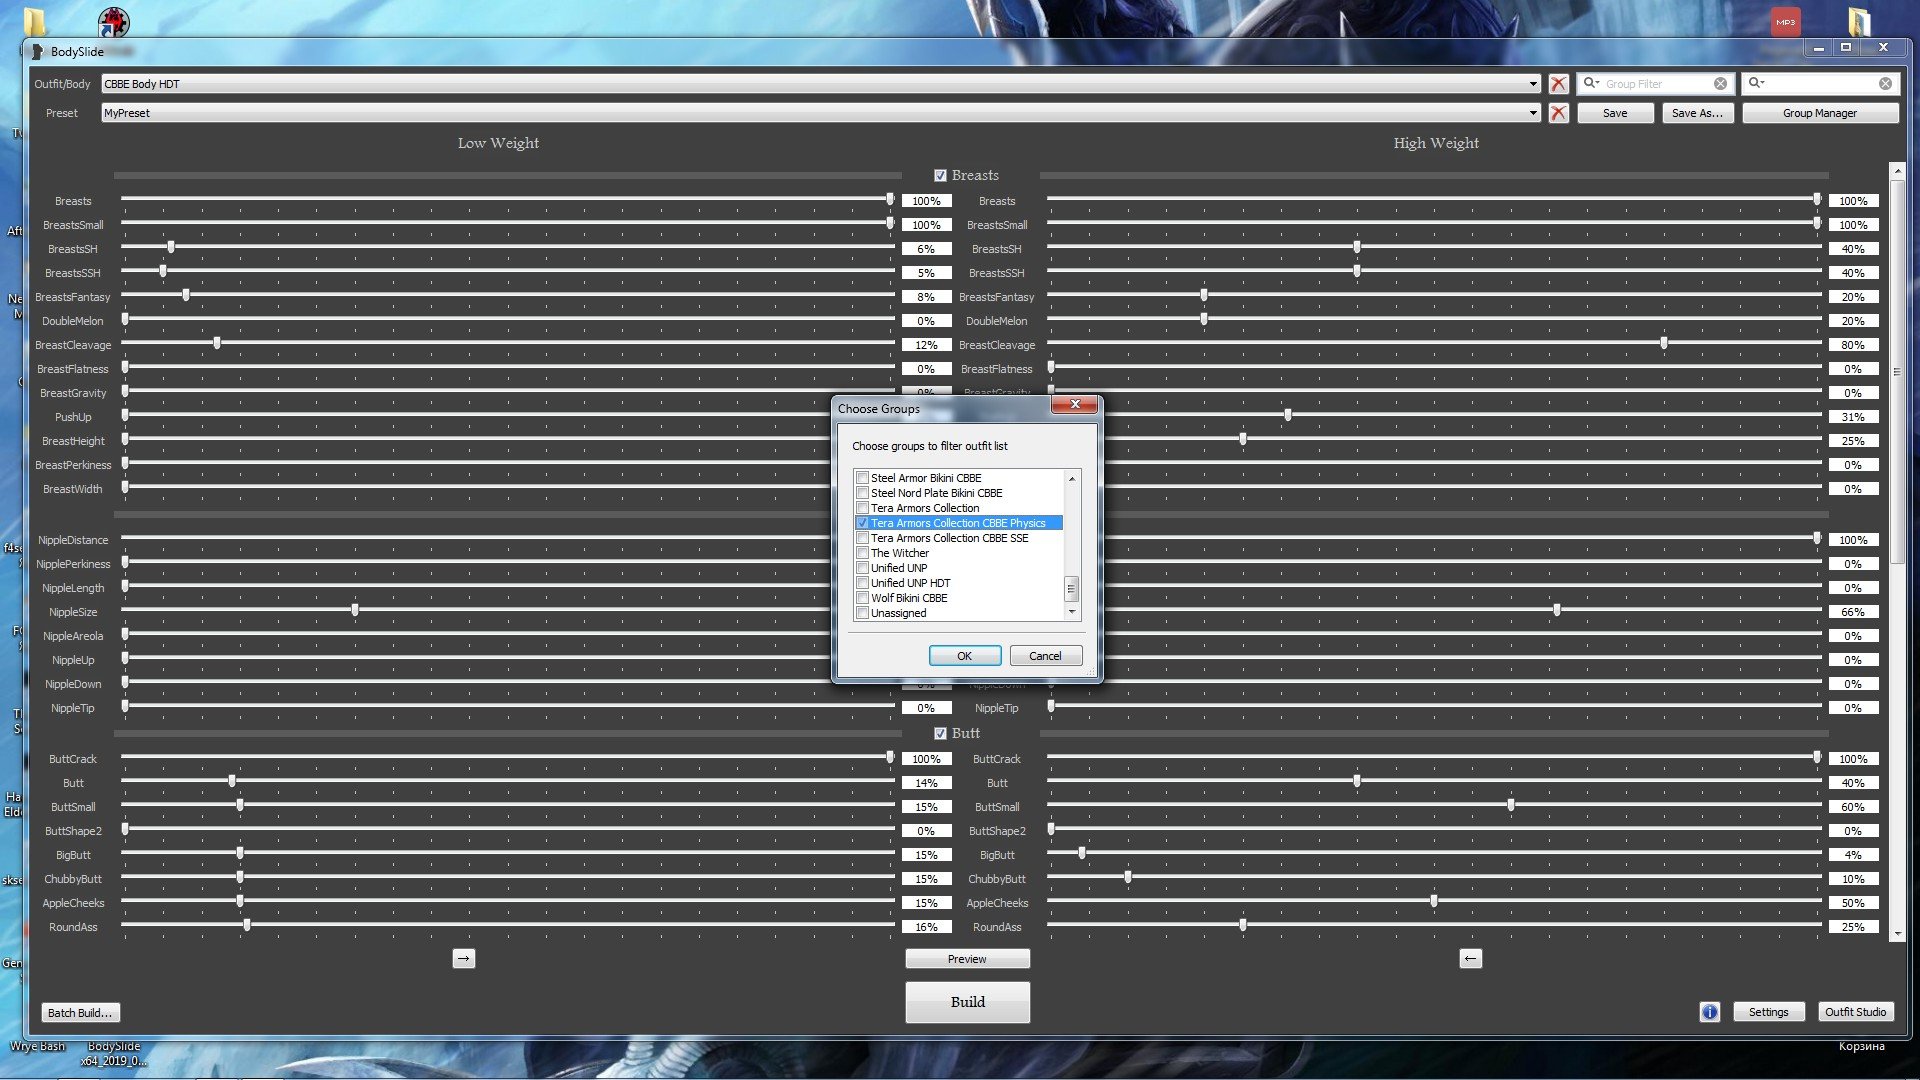Toggle the Breasts category checkbox
The width and height of the screenshot is (1920, 1080).
click(x=940, y=176)
